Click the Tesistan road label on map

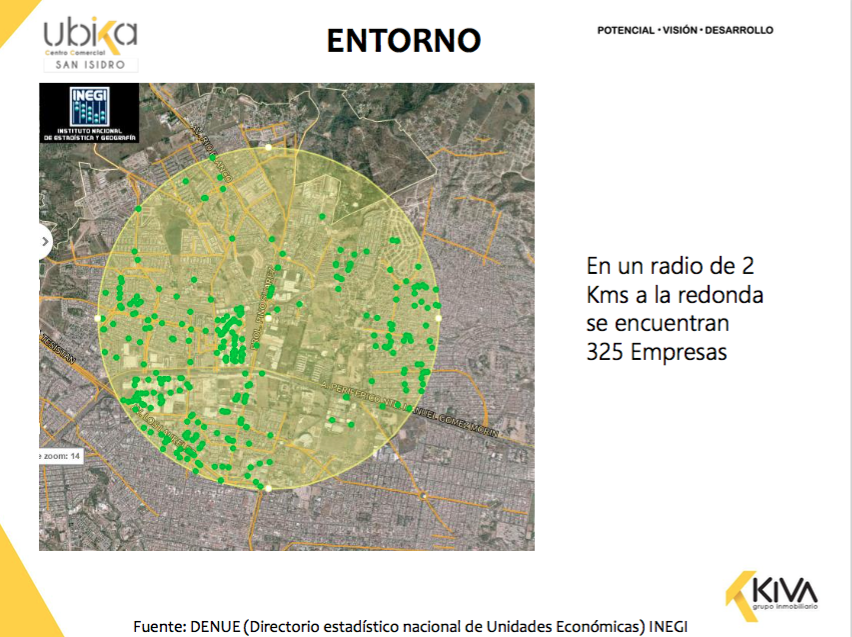tap(57, 348)
